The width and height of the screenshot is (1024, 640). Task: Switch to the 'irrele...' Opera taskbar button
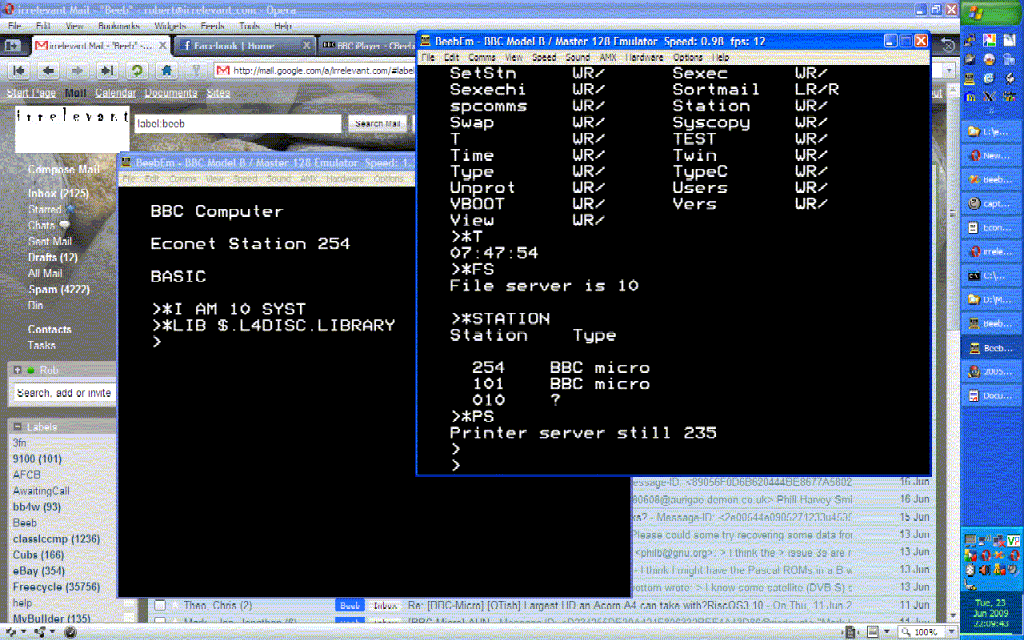click(991, 251)
